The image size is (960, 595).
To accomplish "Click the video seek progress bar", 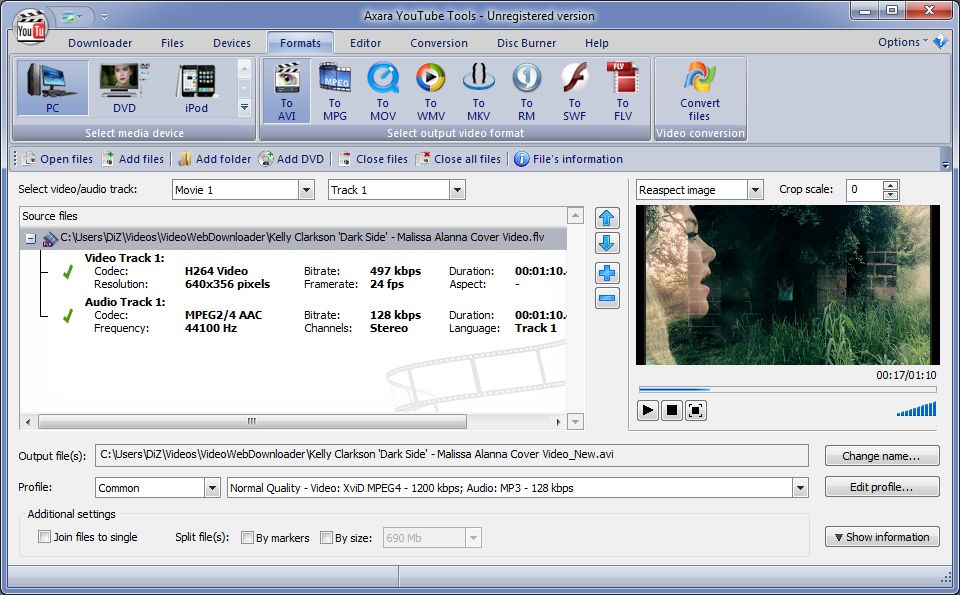I will point(787,389).
